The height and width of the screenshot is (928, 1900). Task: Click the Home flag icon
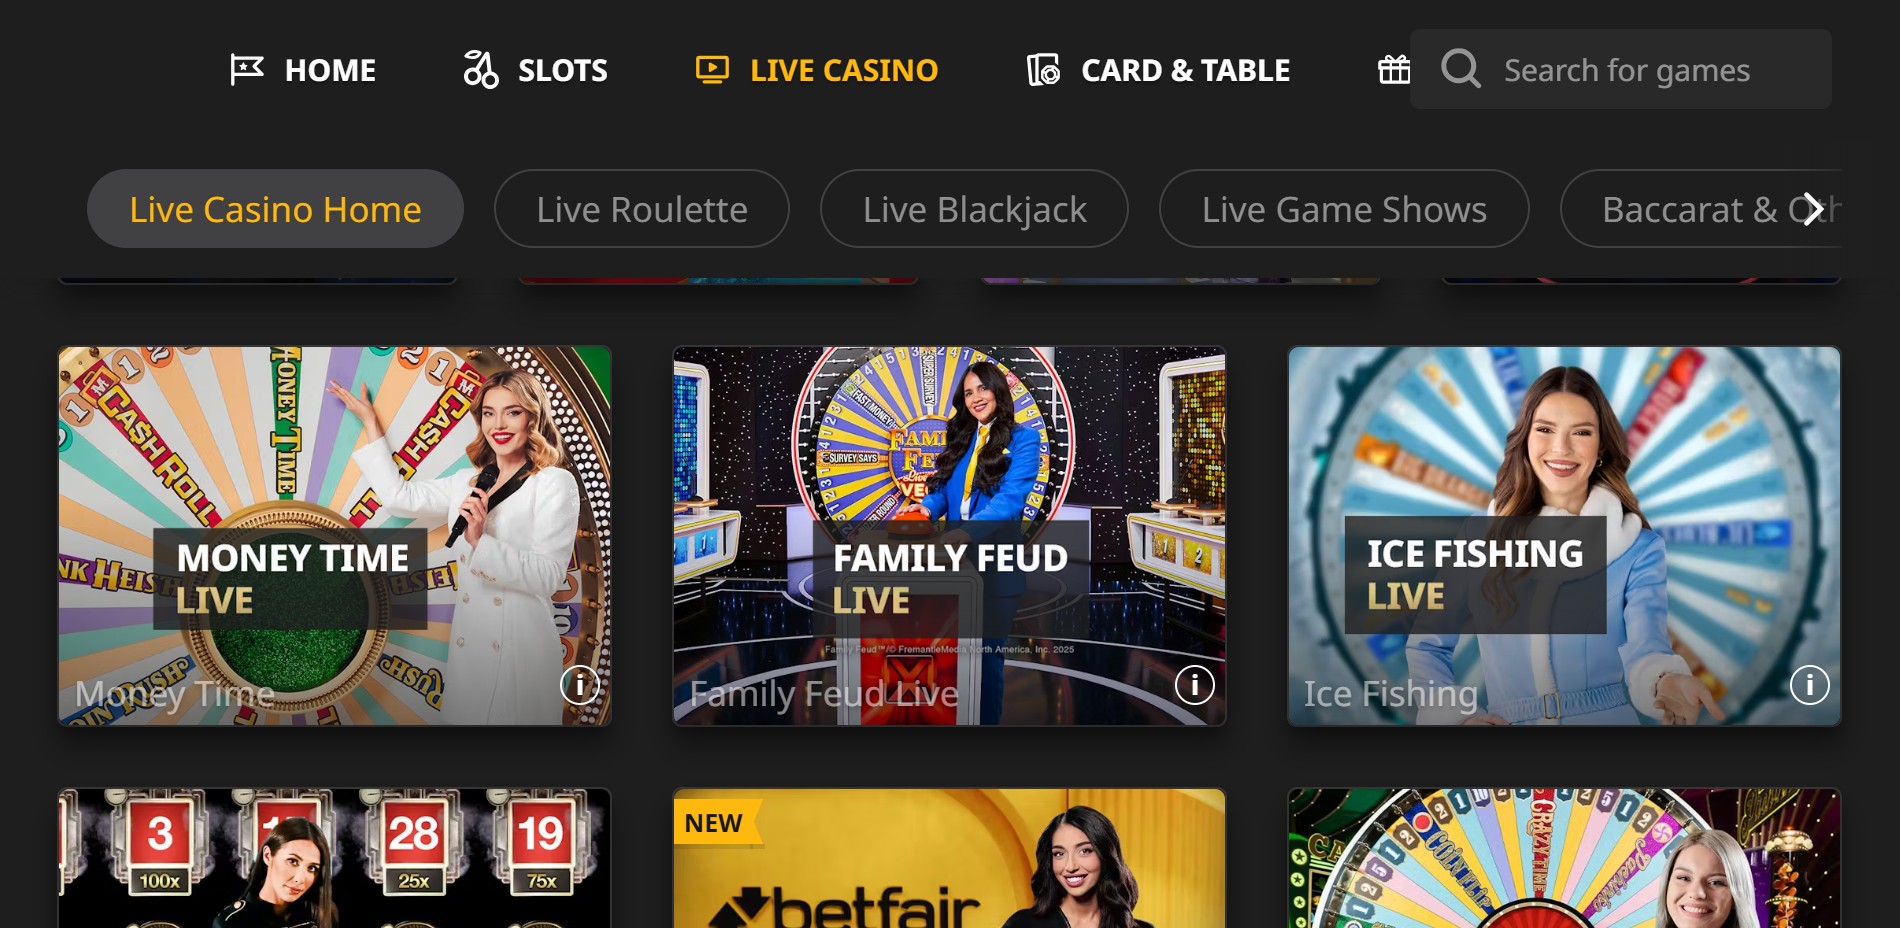pyautogui.click(x=246, y=70)
